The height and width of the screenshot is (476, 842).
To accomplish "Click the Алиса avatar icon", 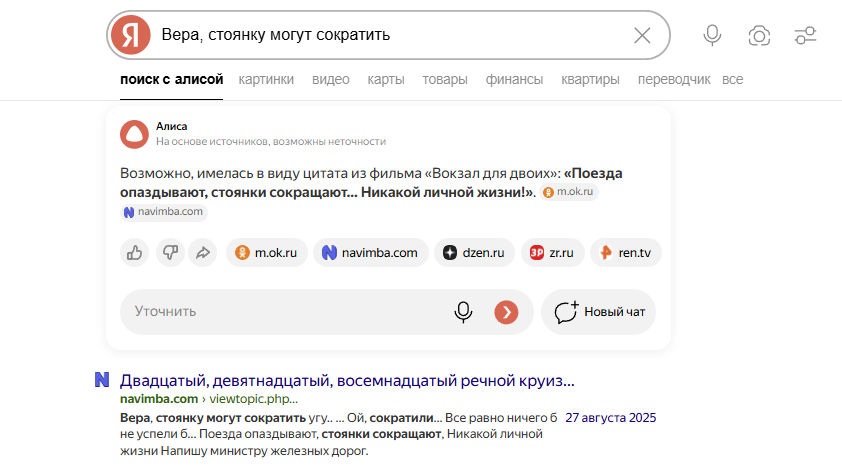I will tap(134, 134).
